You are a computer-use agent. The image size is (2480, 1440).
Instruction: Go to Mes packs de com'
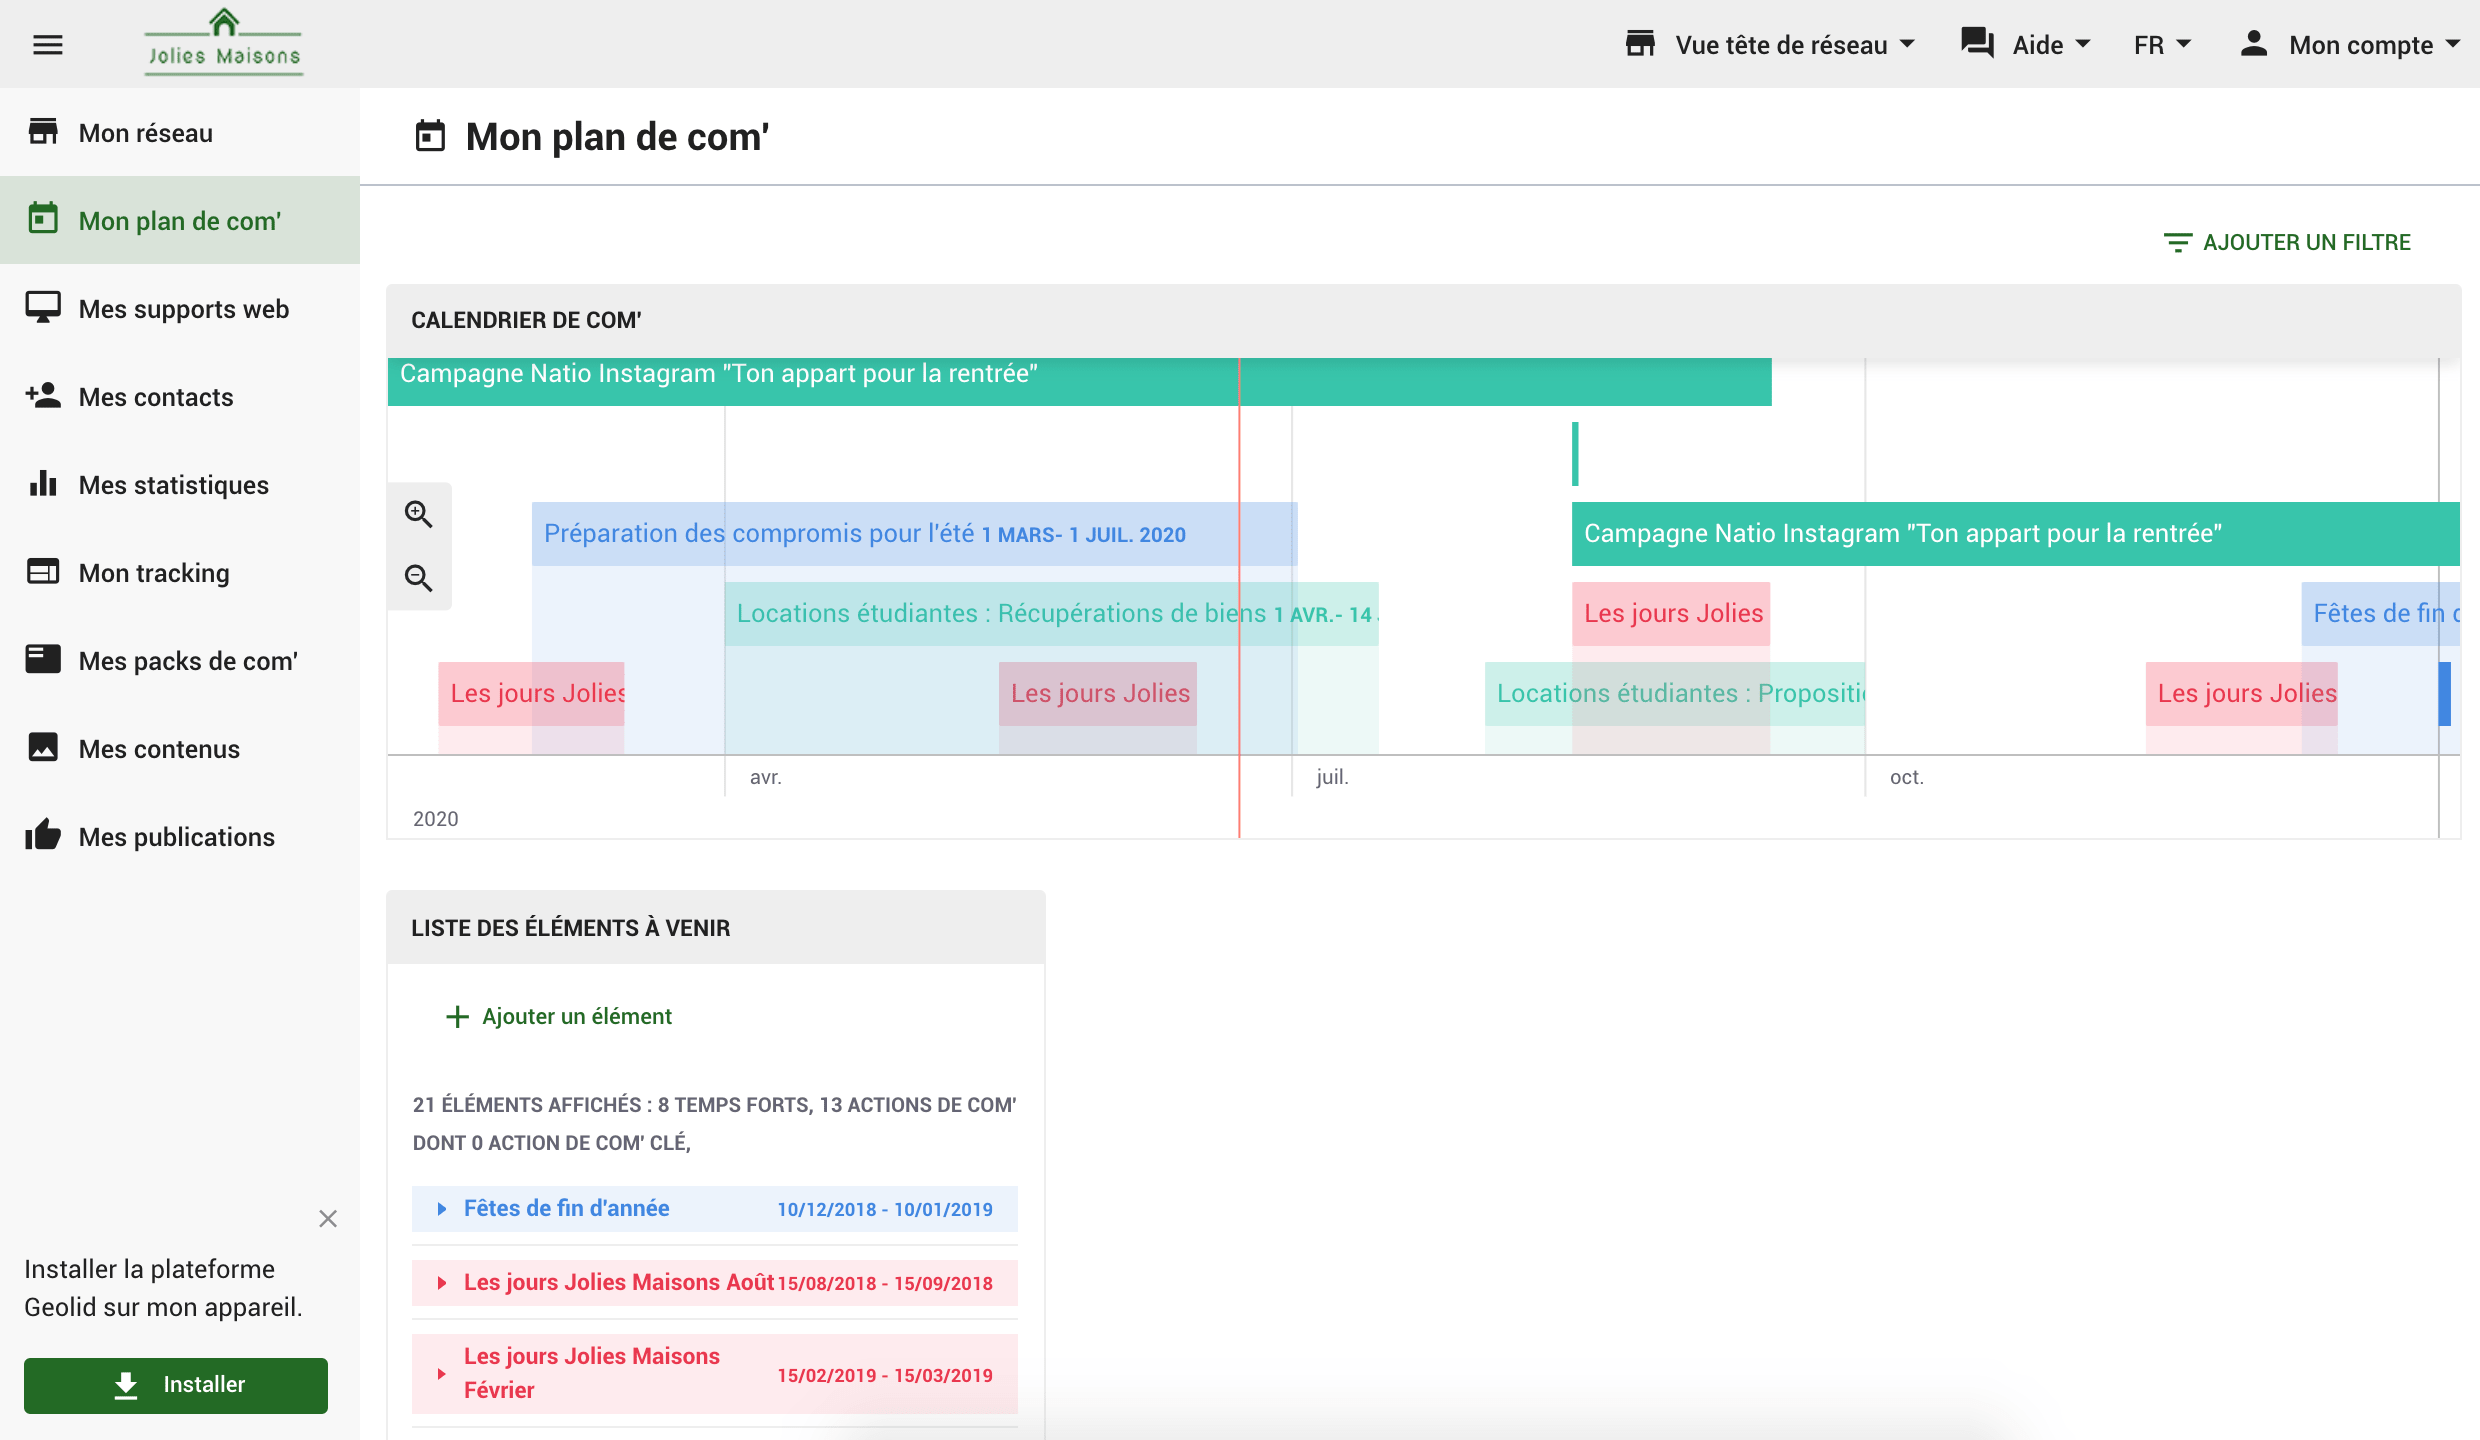(x=180, y=660)
